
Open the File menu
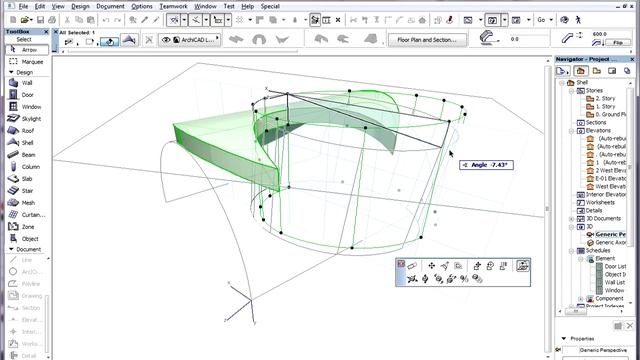point(23,6)
